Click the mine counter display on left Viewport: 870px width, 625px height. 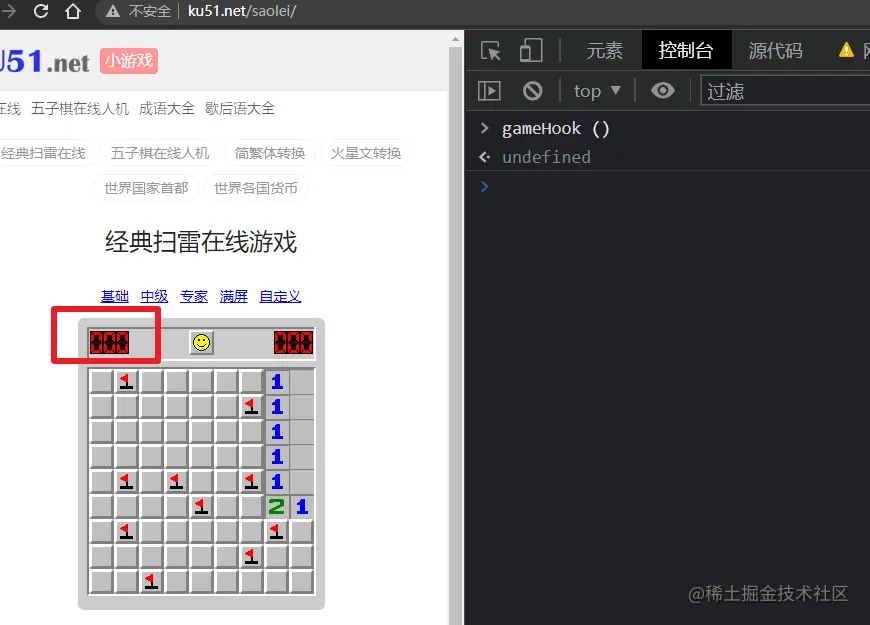tap(109, 342)
